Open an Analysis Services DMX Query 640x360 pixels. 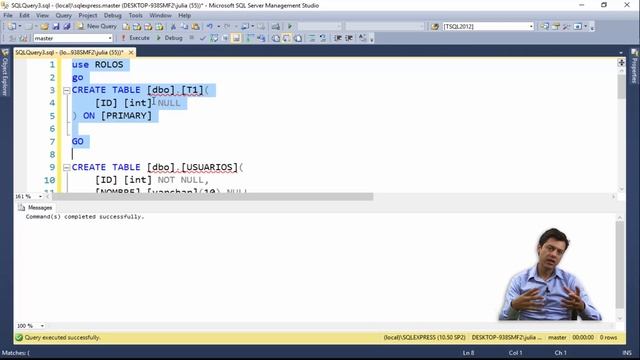pyautogui.click(x=148, y=27)
